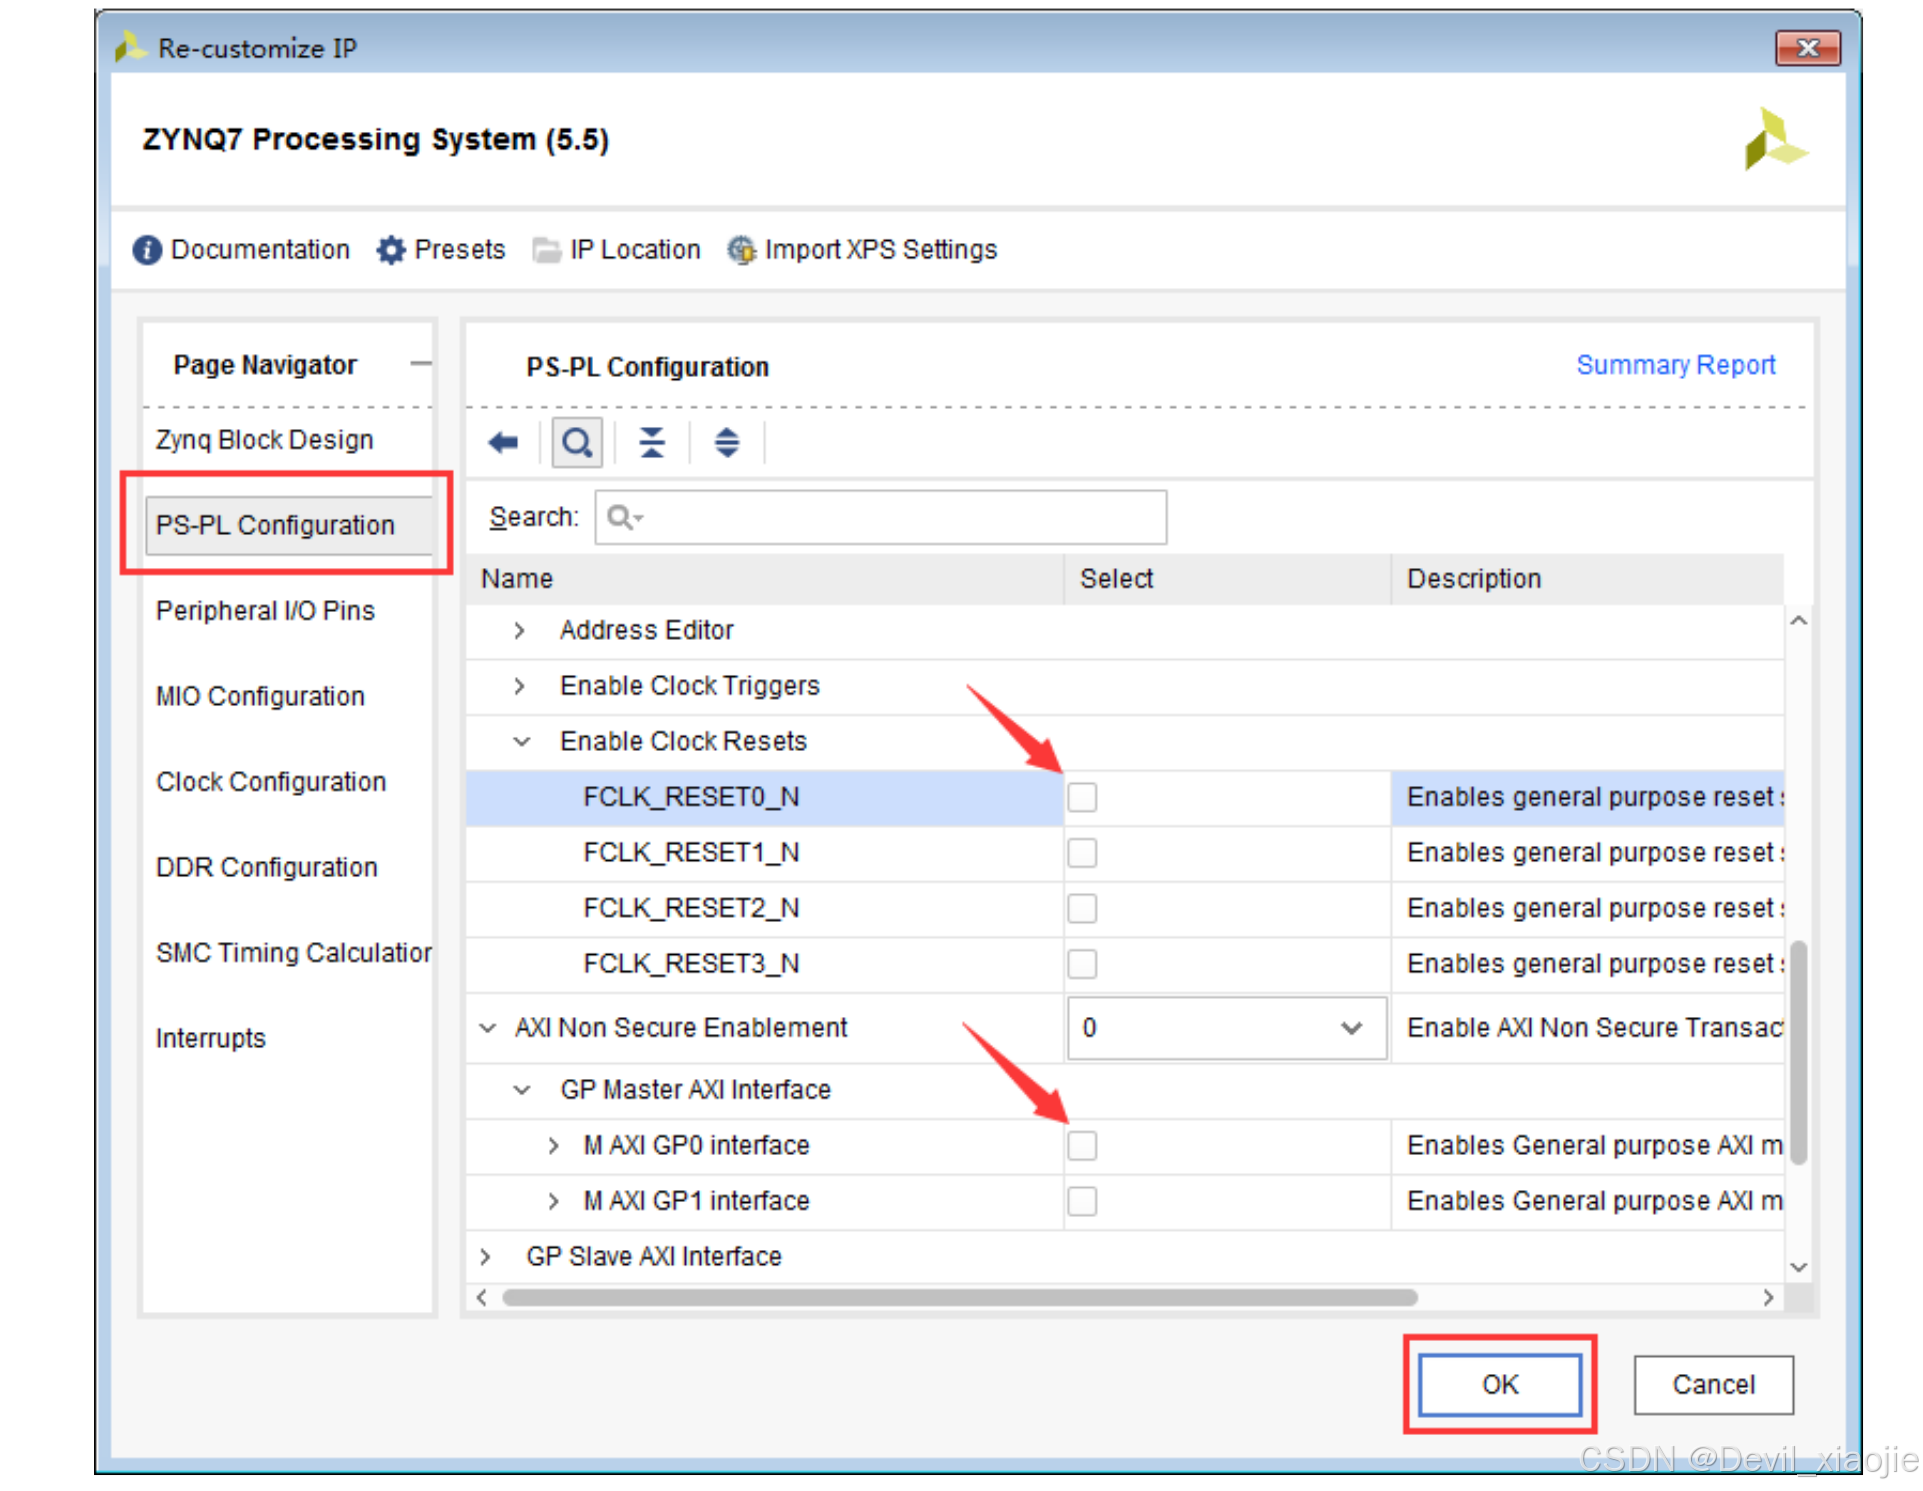The width and height of the screenshot is (1923, 1491).
Task: Click the back arrow toolbar icon
Action: pyautogui.click(x=503, y=442)
